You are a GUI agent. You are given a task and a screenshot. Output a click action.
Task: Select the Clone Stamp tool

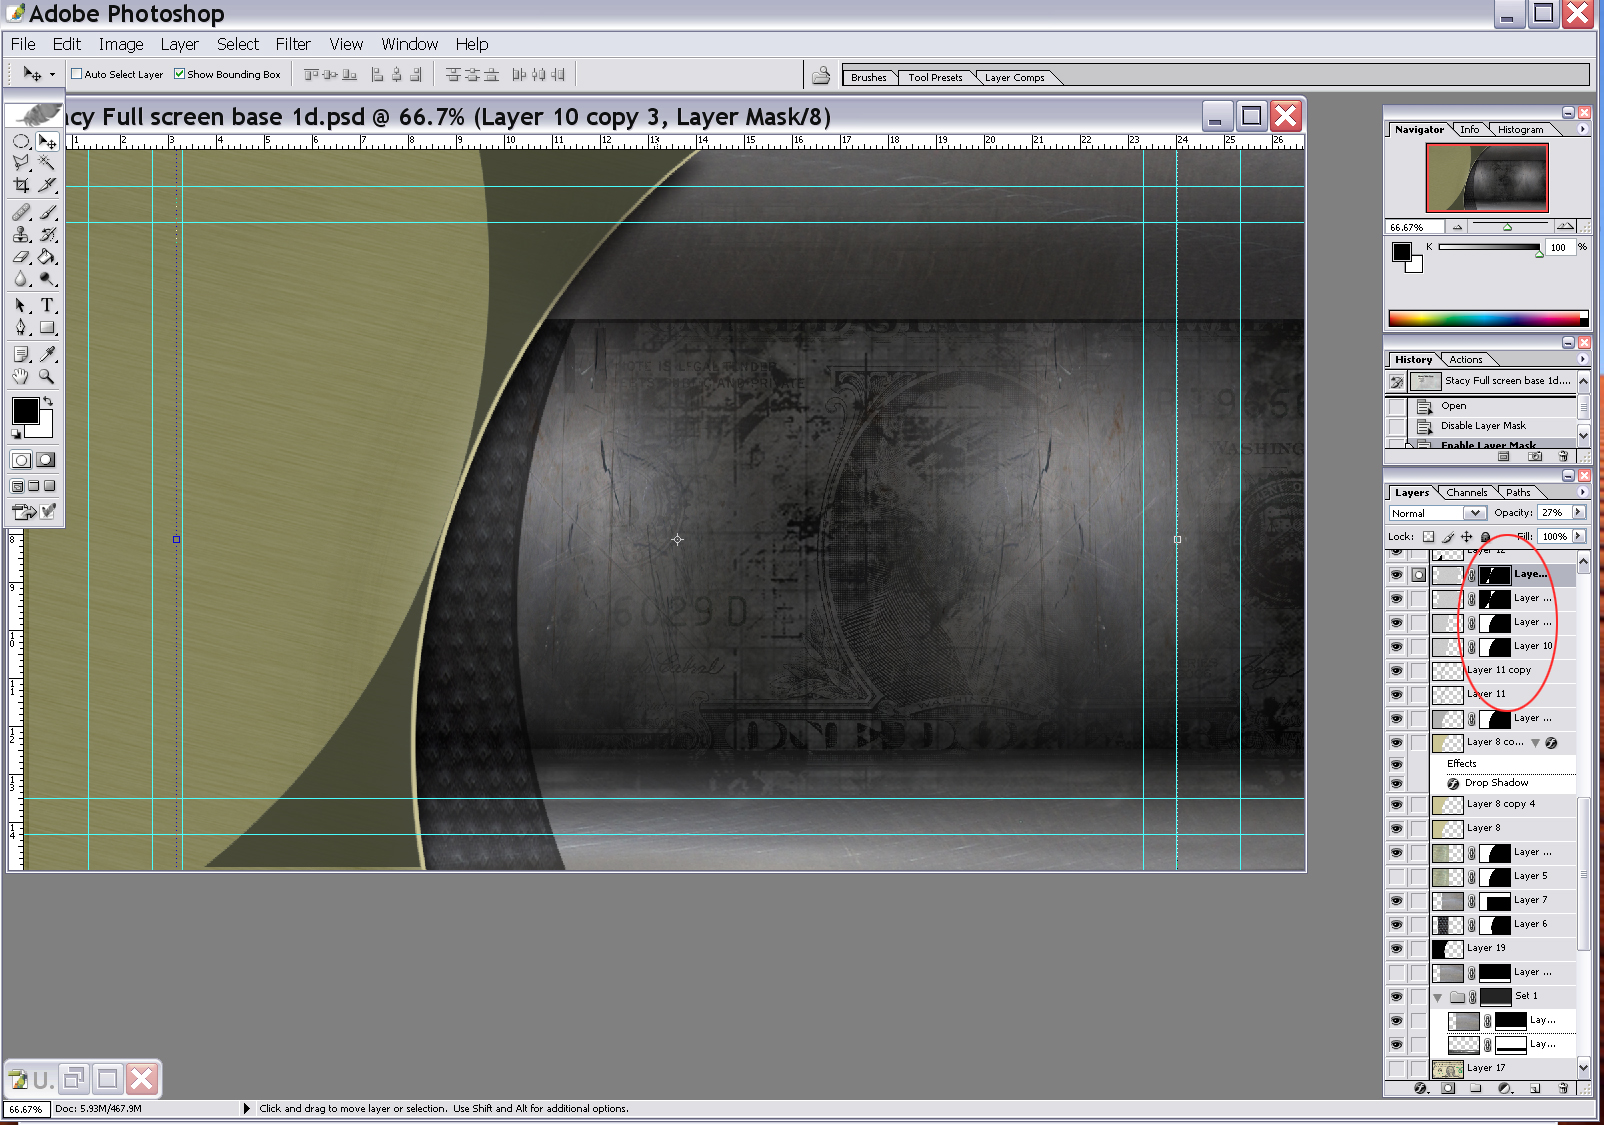pos(21,234)
